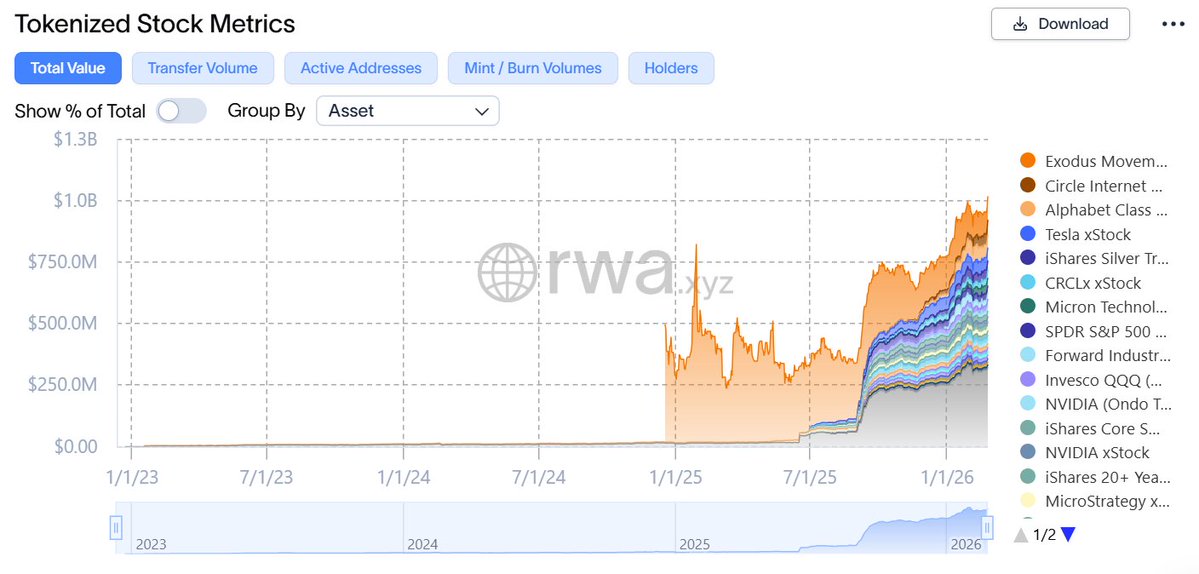The width and height of the screenshot is (1199, 574).
Task: Switch to the Holders tab
Action: tap(671, 68)
